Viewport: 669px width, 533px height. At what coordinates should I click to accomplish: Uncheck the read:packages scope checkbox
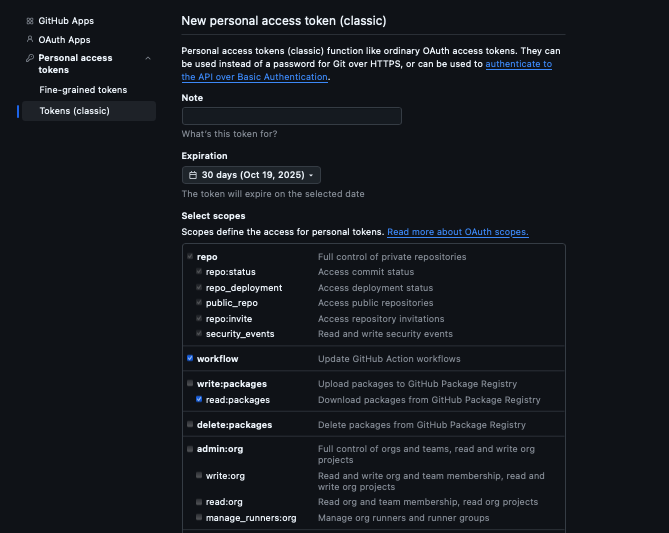[x=198, y=400]
